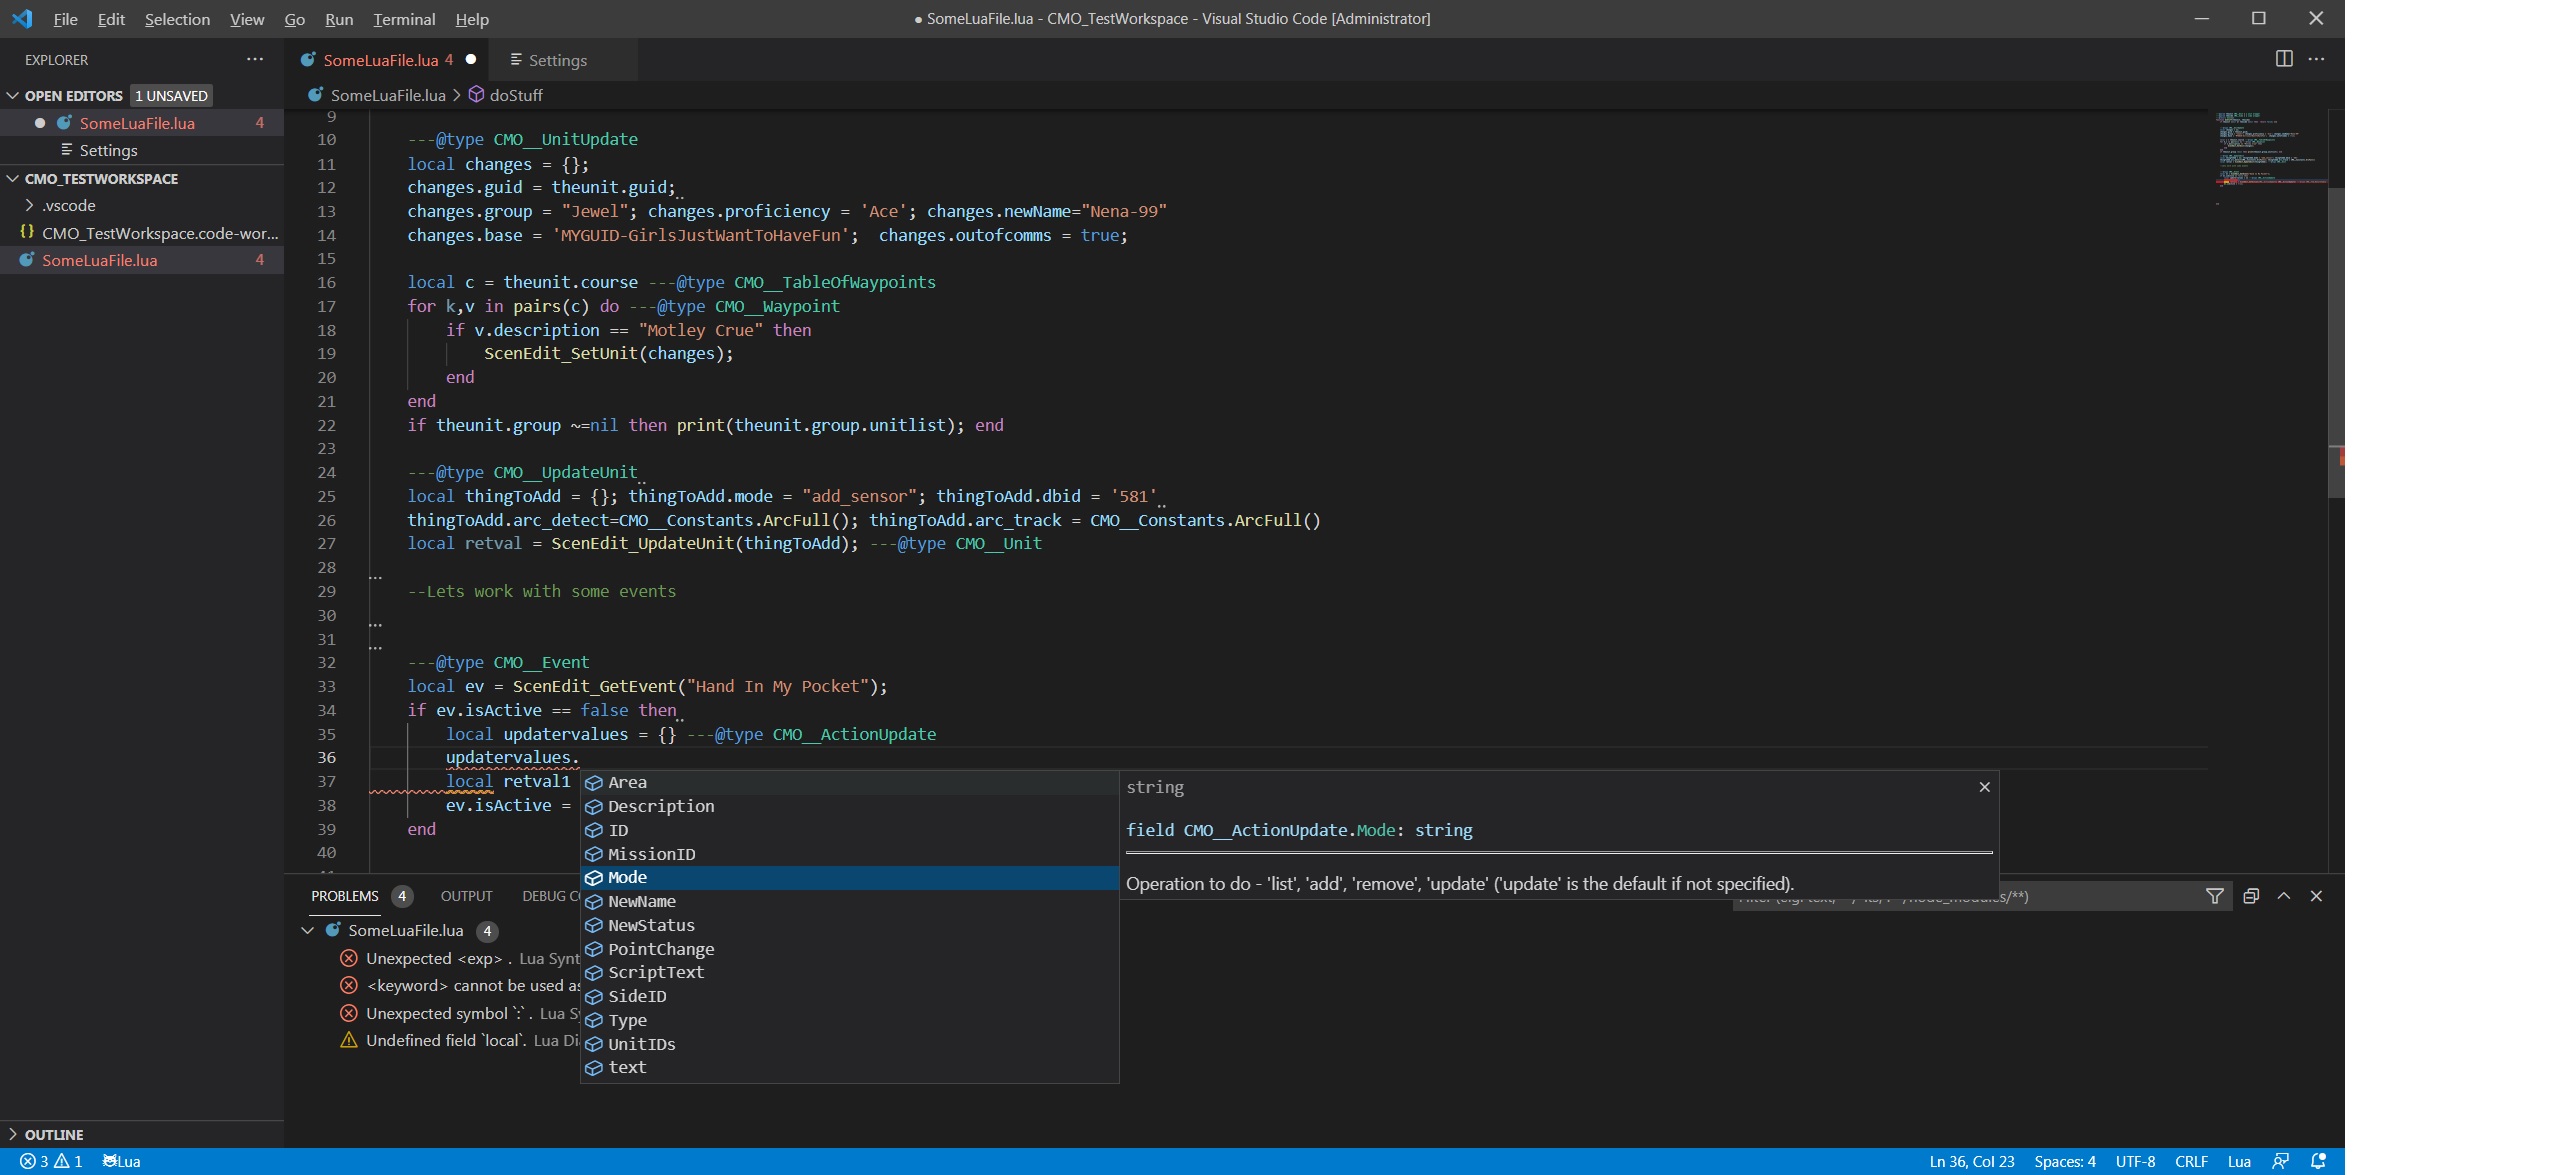
Task: Open notifications bell in status bar
Action: point(2318,1161)
